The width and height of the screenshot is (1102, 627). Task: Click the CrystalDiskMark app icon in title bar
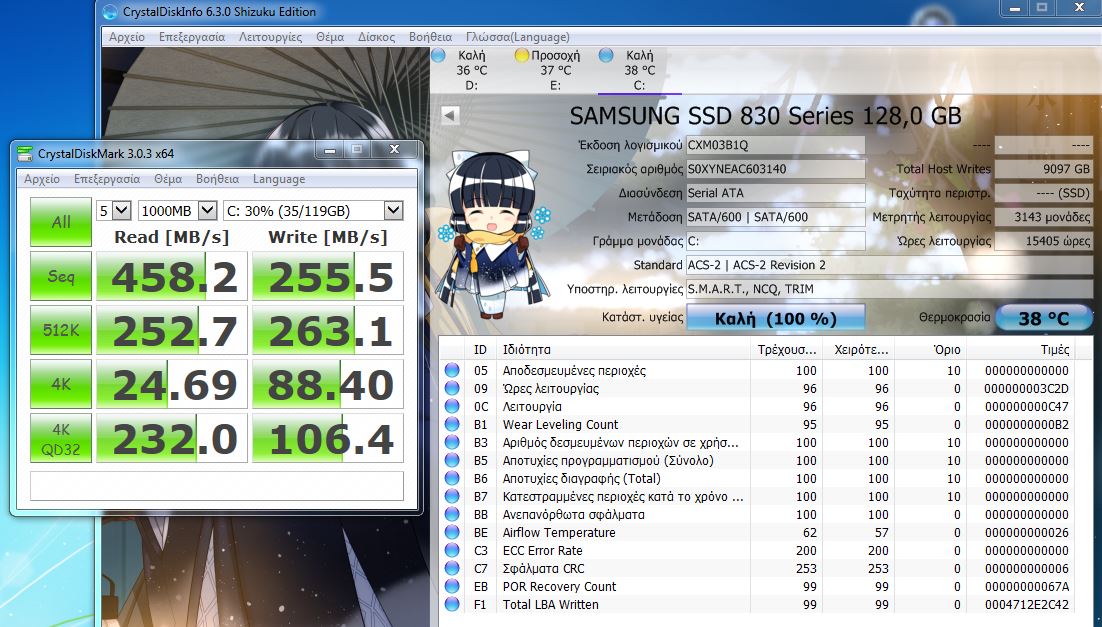25,153
